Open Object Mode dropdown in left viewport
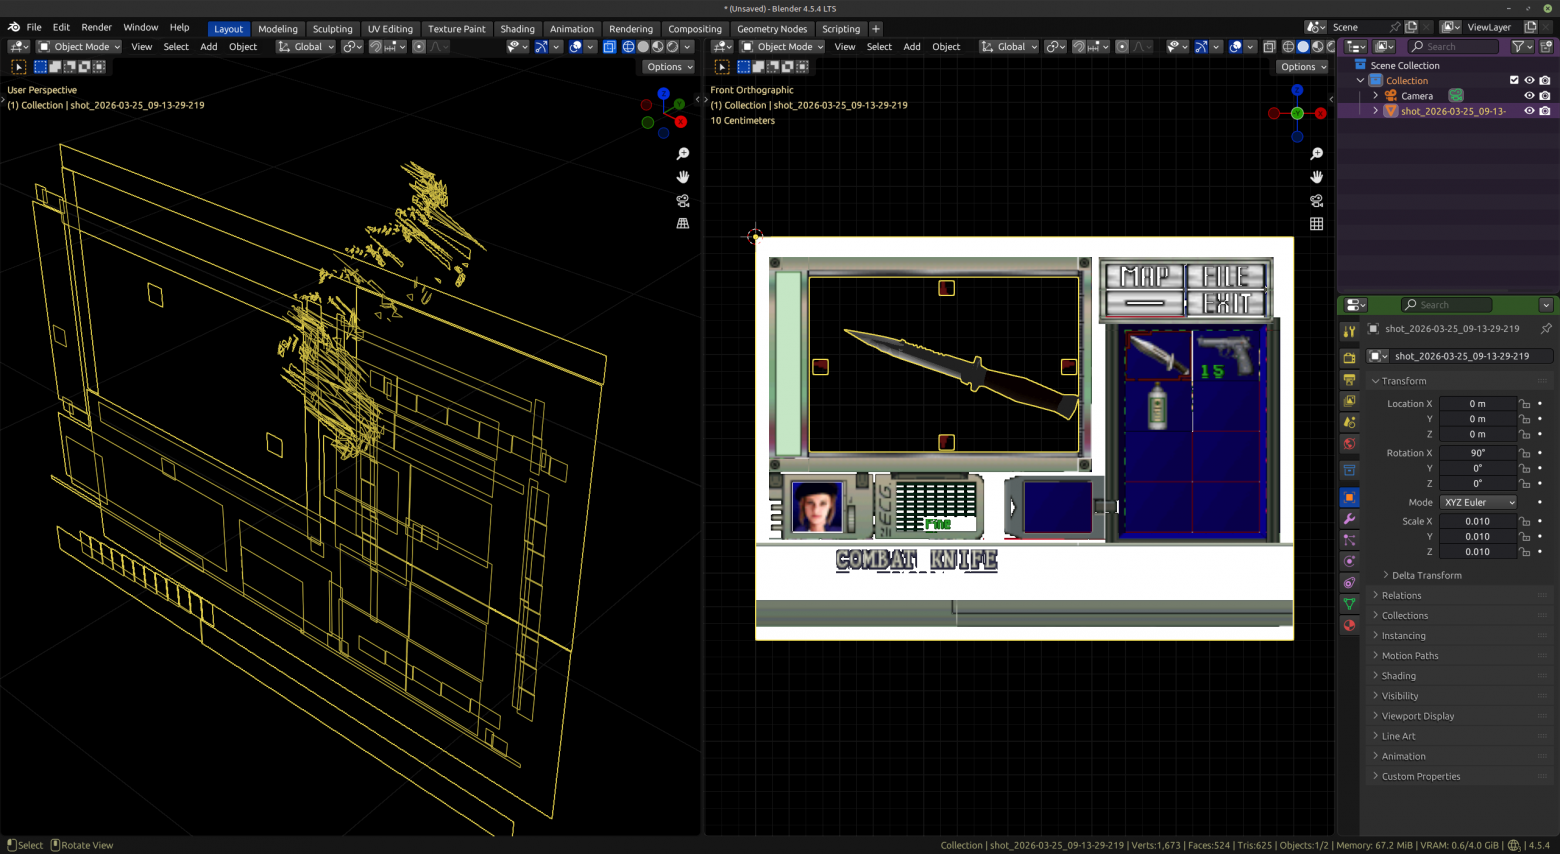Screen dimensions: 1560x854 pyautogui.click(x=79, y=47)
